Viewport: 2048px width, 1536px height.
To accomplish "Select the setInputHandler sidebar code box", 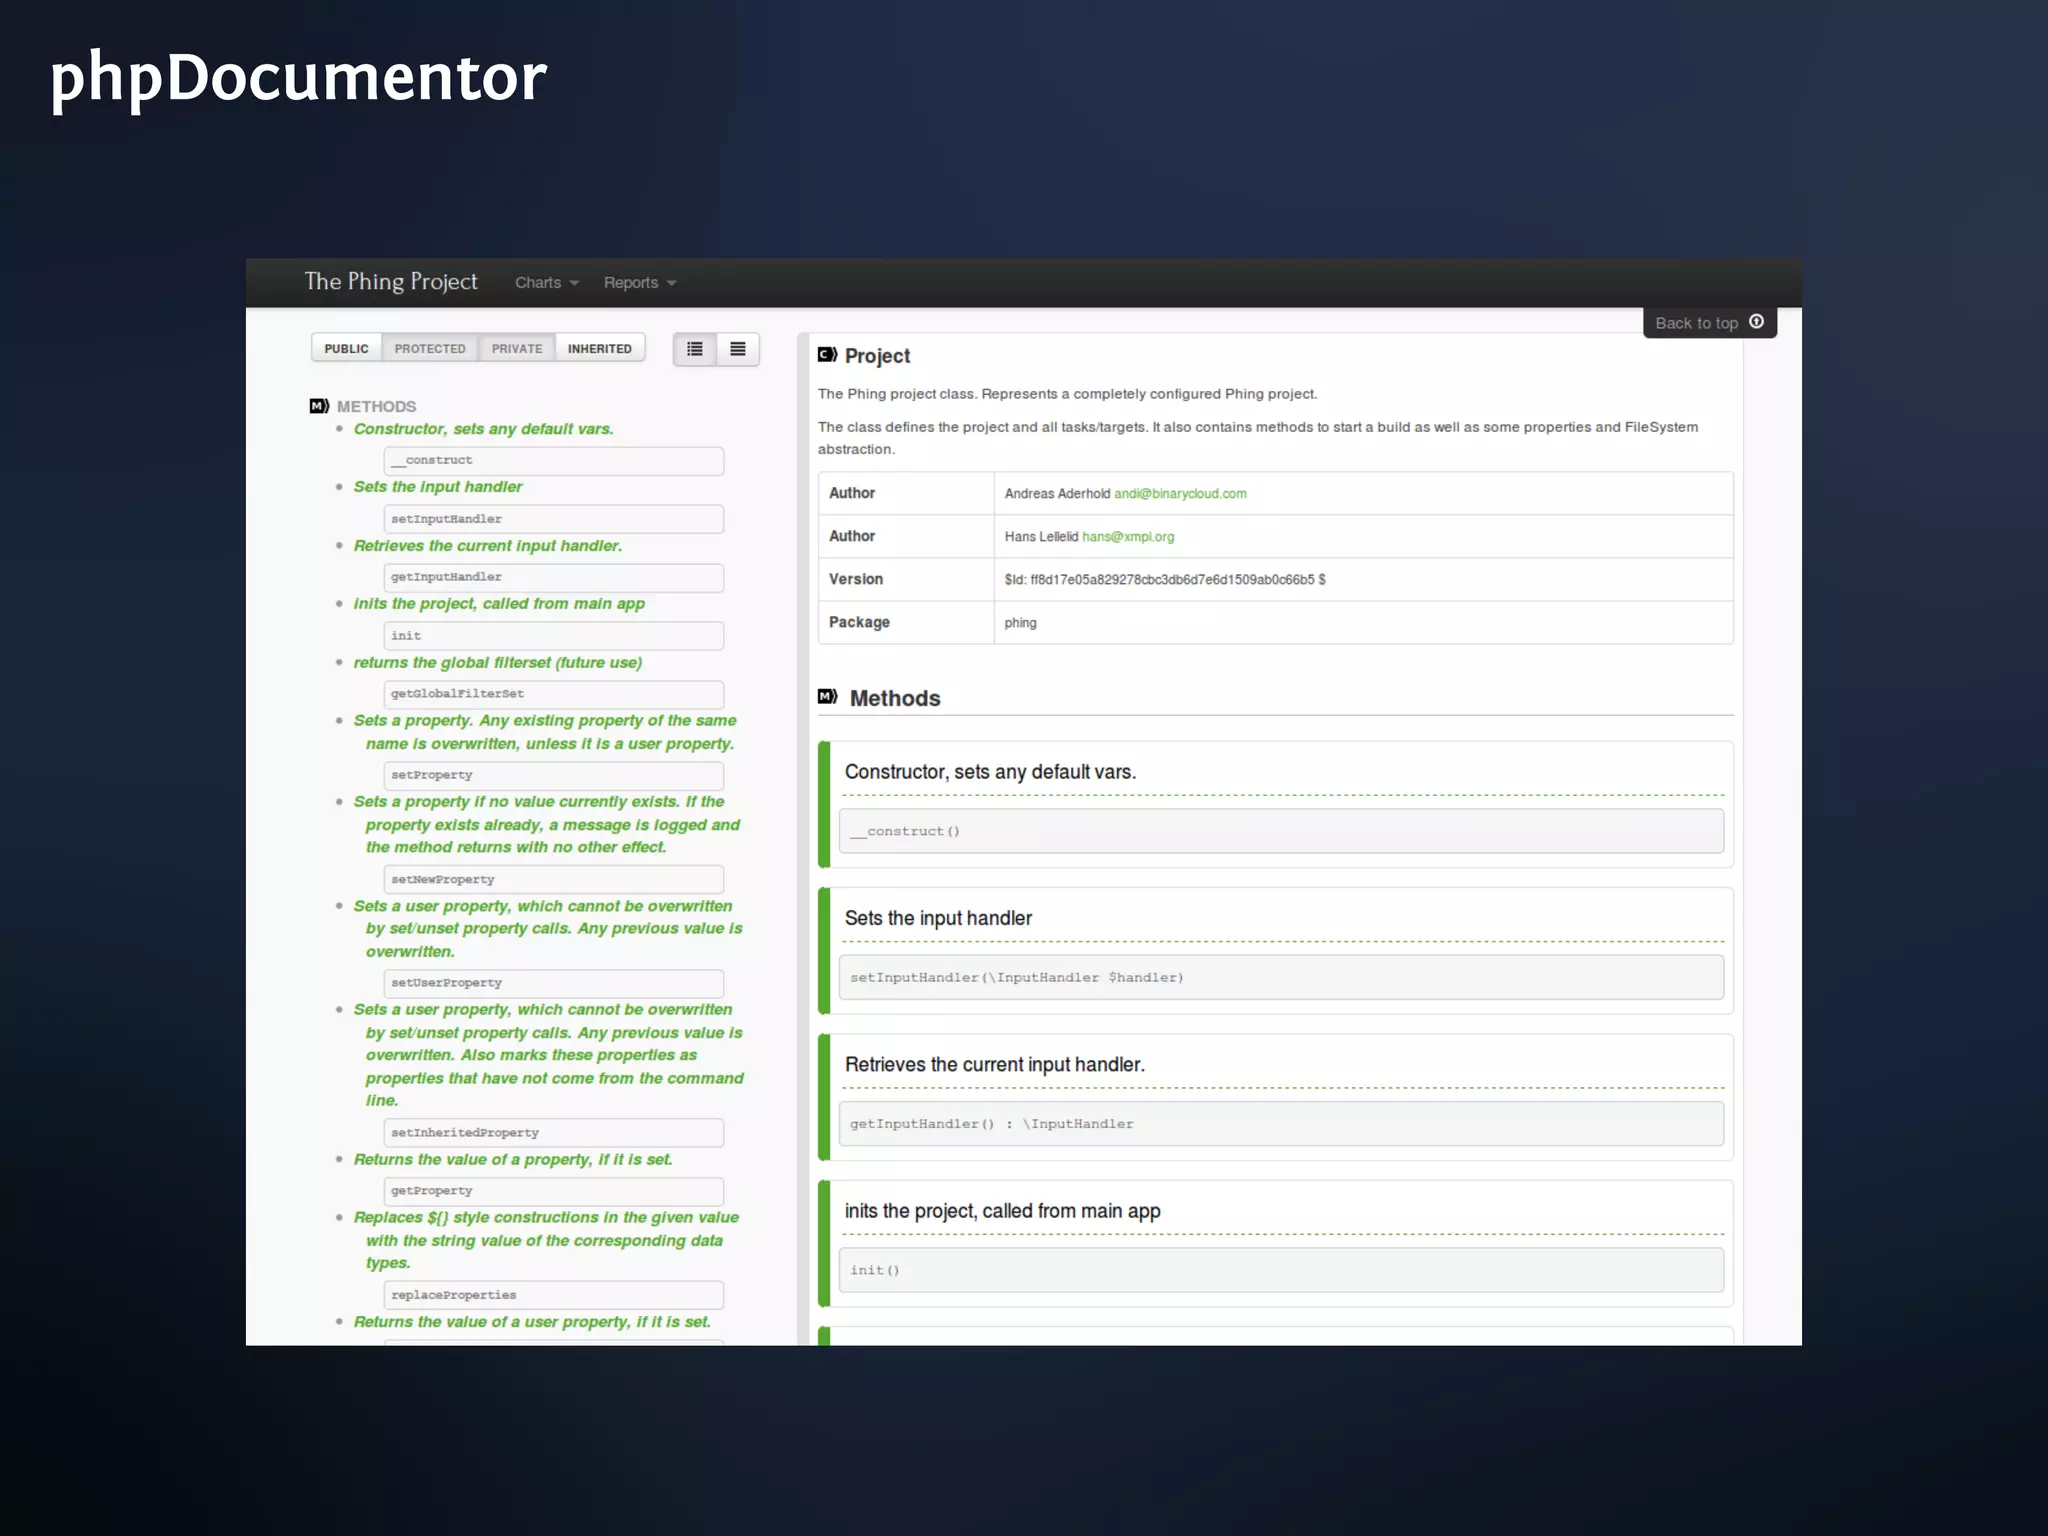I will coord(554,519).
